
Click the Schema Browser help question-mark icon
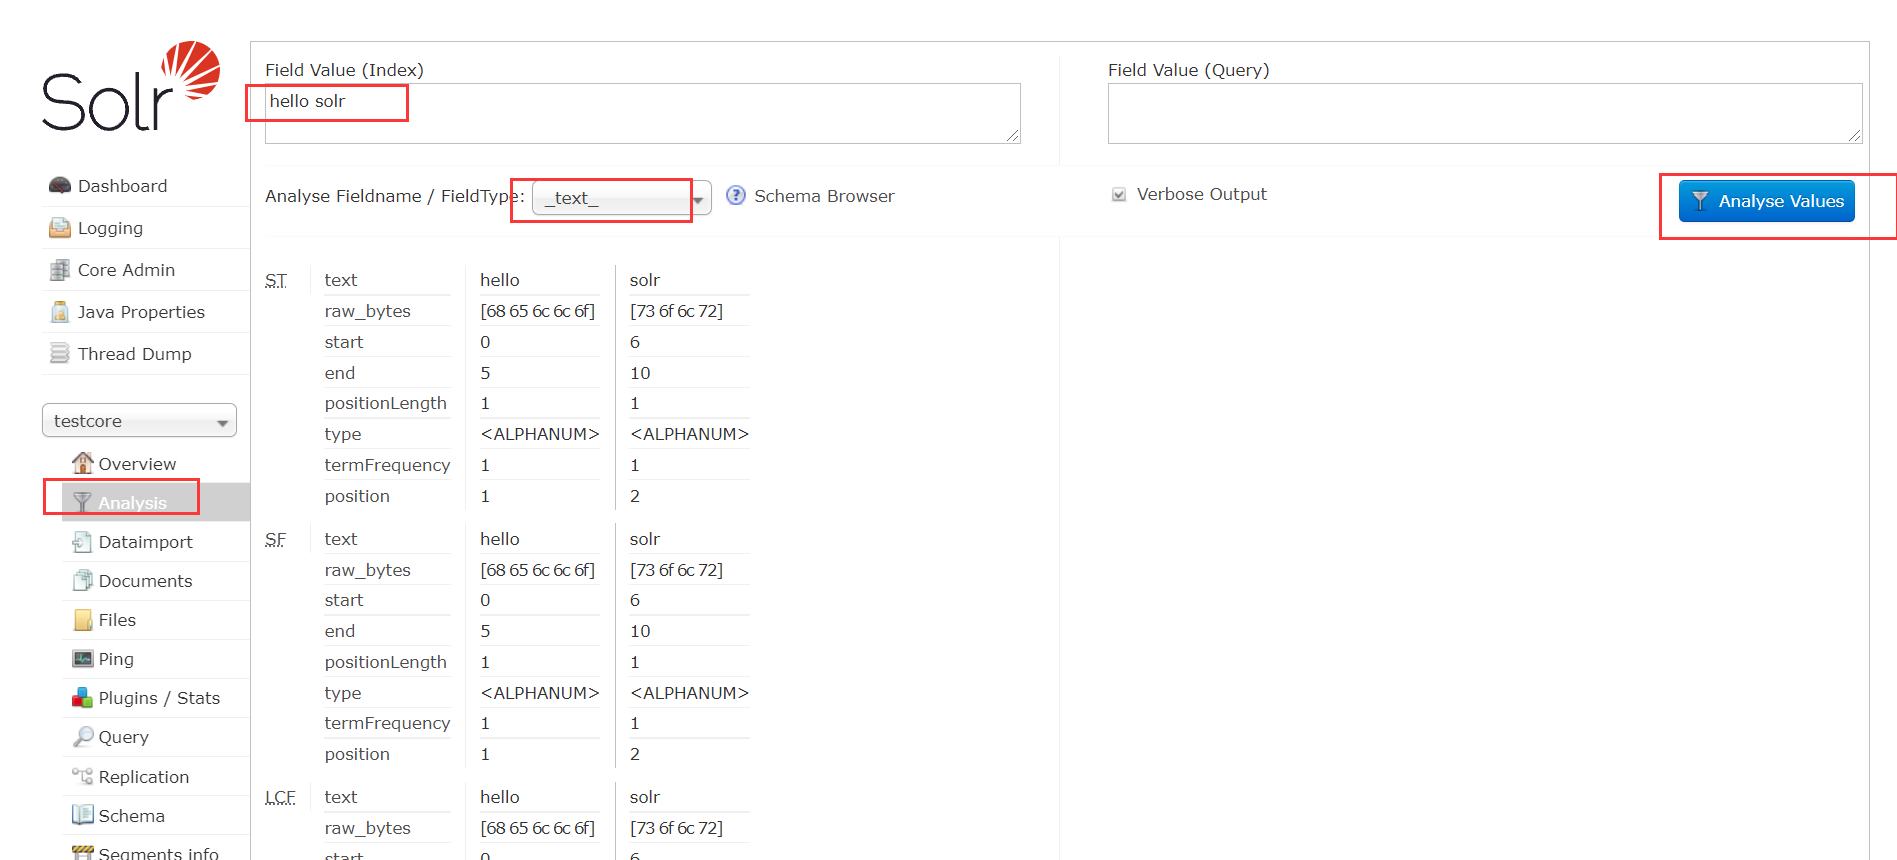tap(736, 195)
